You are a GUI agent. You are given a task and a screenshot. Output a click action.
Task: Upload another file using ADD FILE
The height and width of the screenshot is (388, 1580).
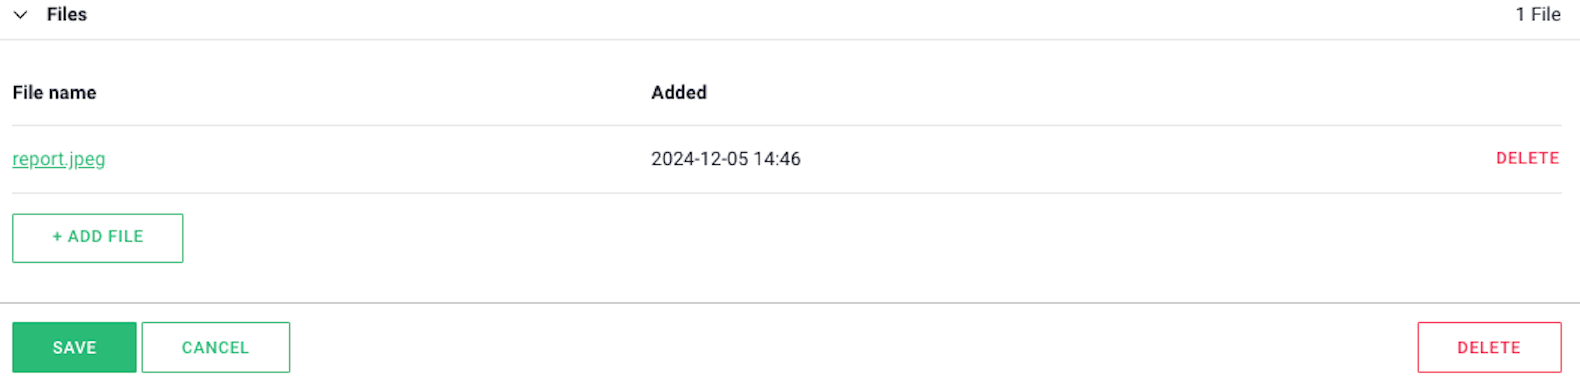click(98, 238)
